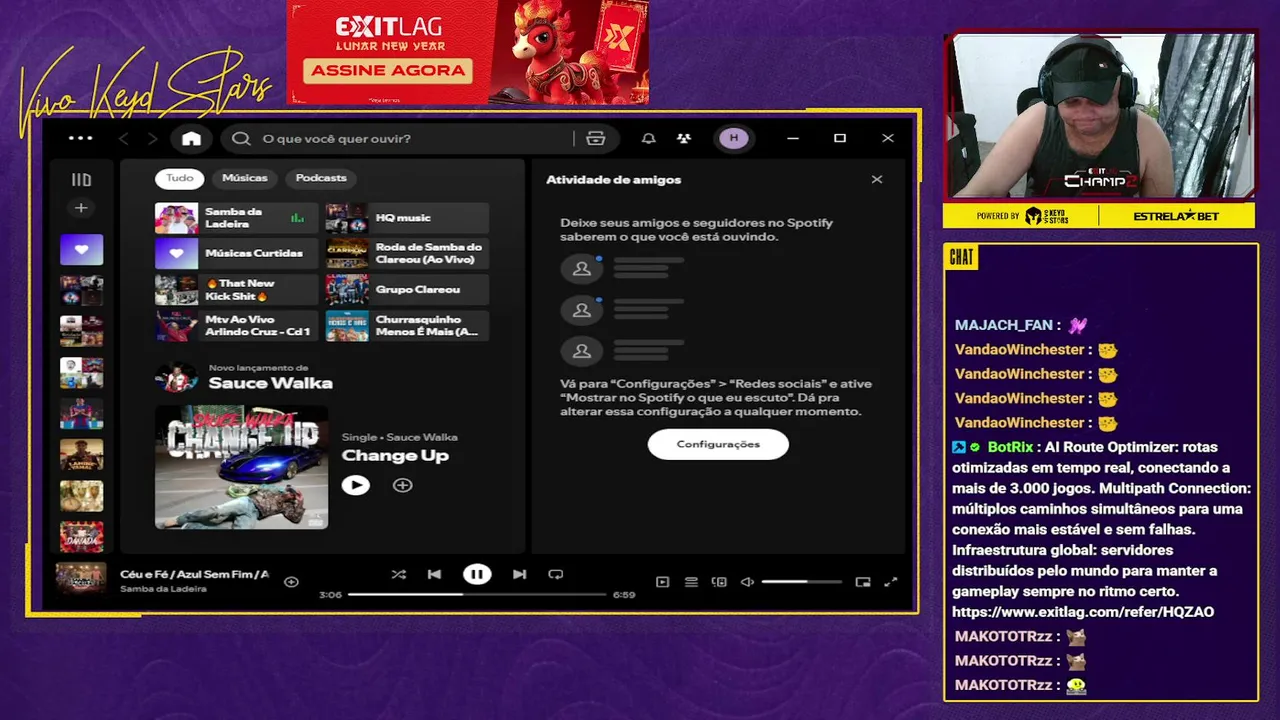Mute with the volume speaker icon
Viewport: 1280px width, 720px height.
[747, 582]
